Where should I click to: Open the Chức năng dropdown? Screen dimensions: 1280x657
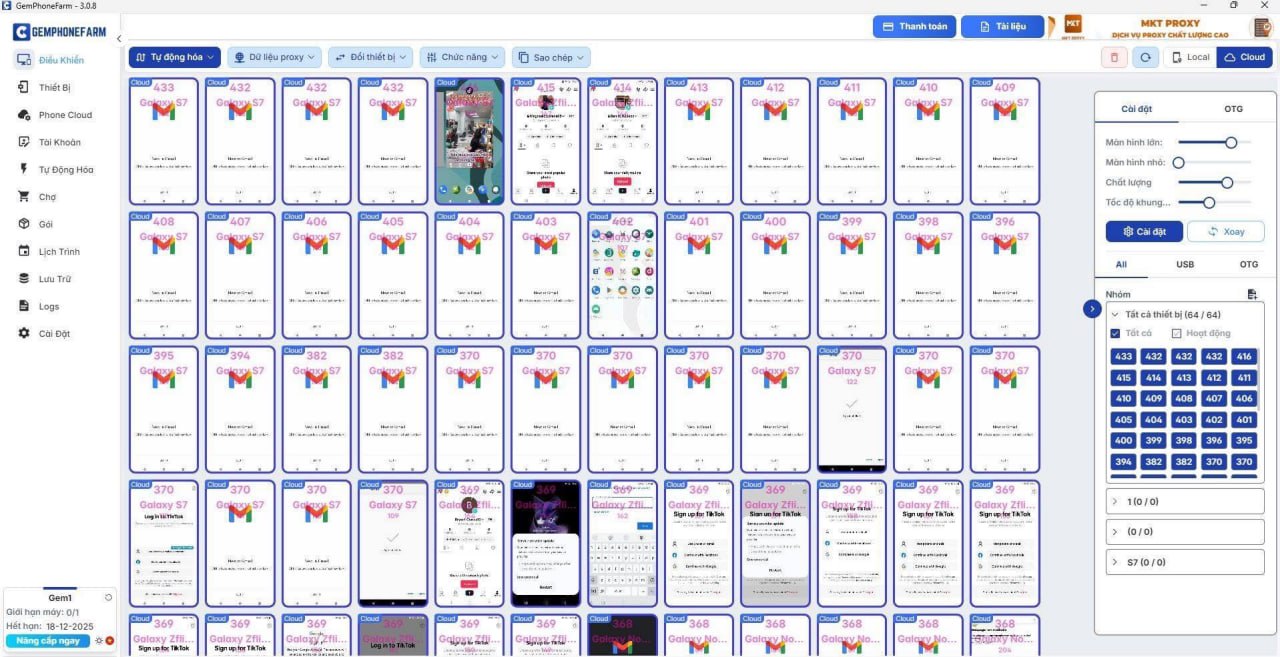coord(462,57)
